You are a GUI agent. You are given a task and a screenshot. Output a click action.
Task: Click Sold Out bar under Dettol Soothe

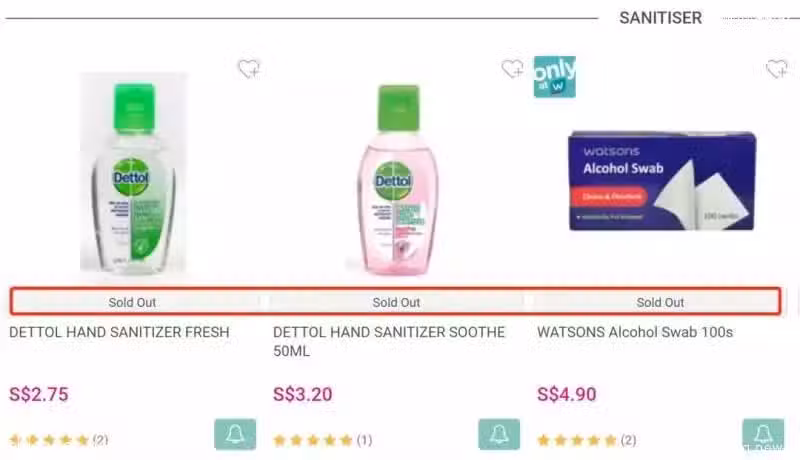pyautogui.click(x=396, y=302)
